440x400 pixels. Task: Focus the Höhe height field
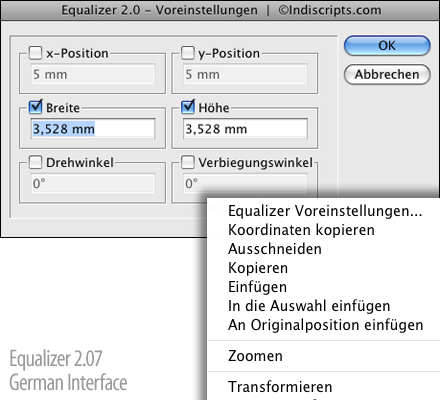click(245, 129)
